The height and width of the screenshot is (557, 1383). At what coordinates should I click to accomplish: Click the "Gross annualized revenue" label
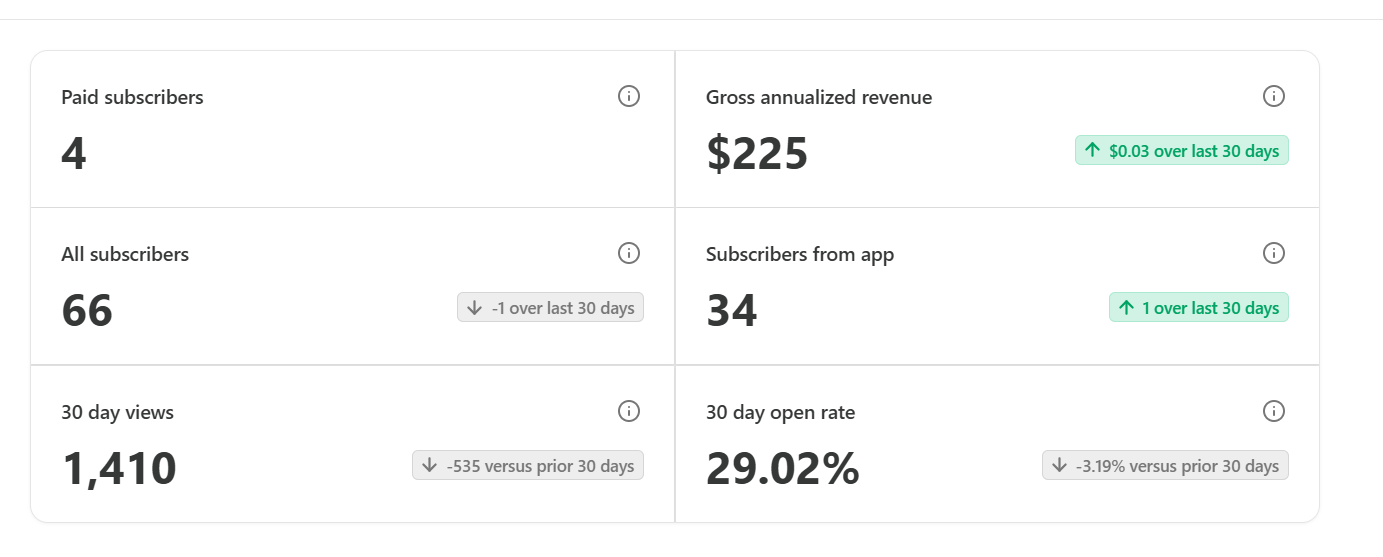pos(818,98)
